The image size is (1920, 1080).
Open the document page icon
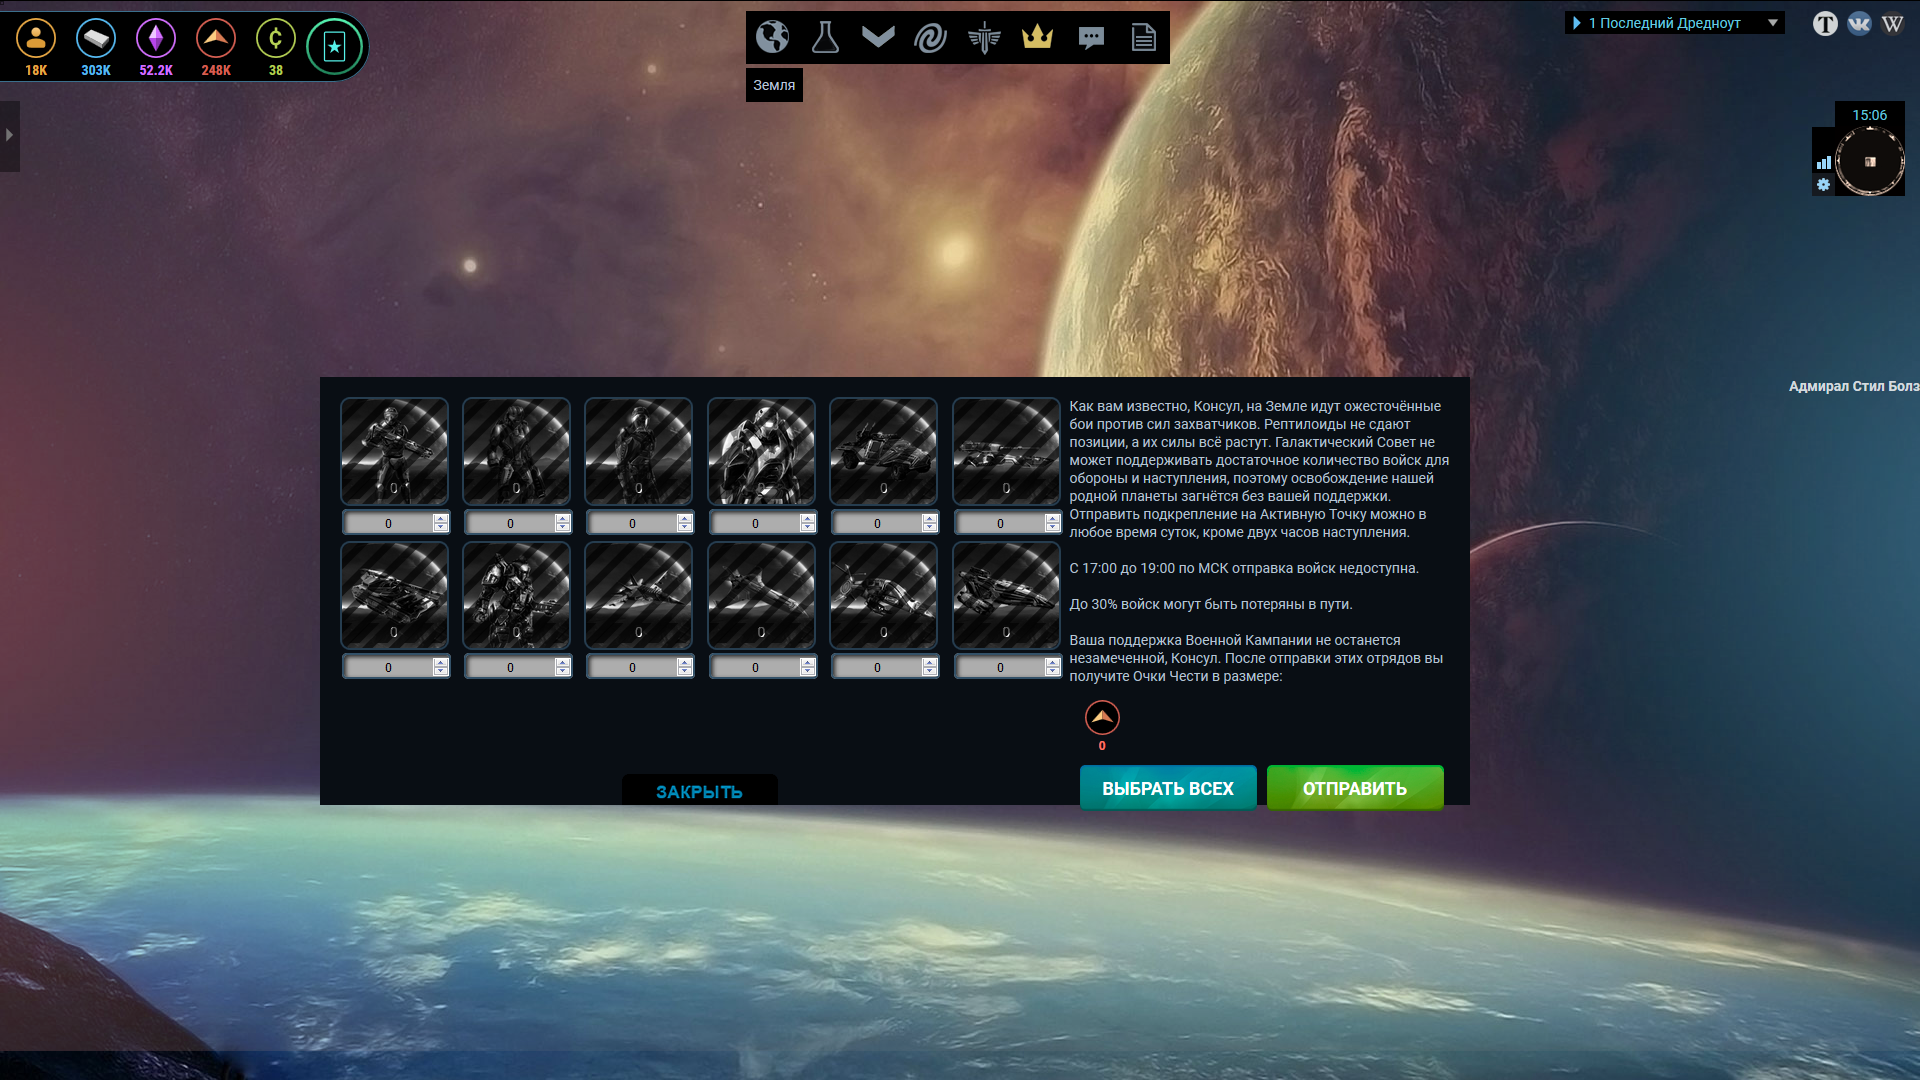(x=1143, y=38)
